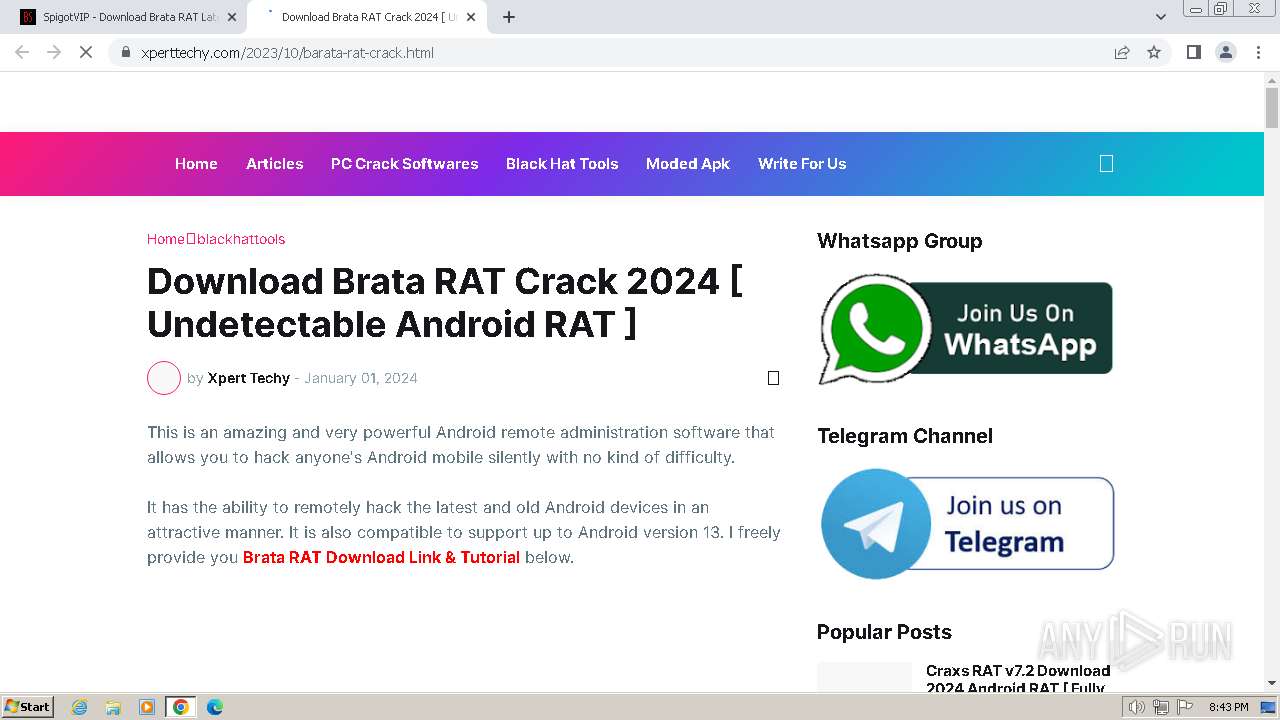
Task: View site info lock icon
Action: pos(126,52)
